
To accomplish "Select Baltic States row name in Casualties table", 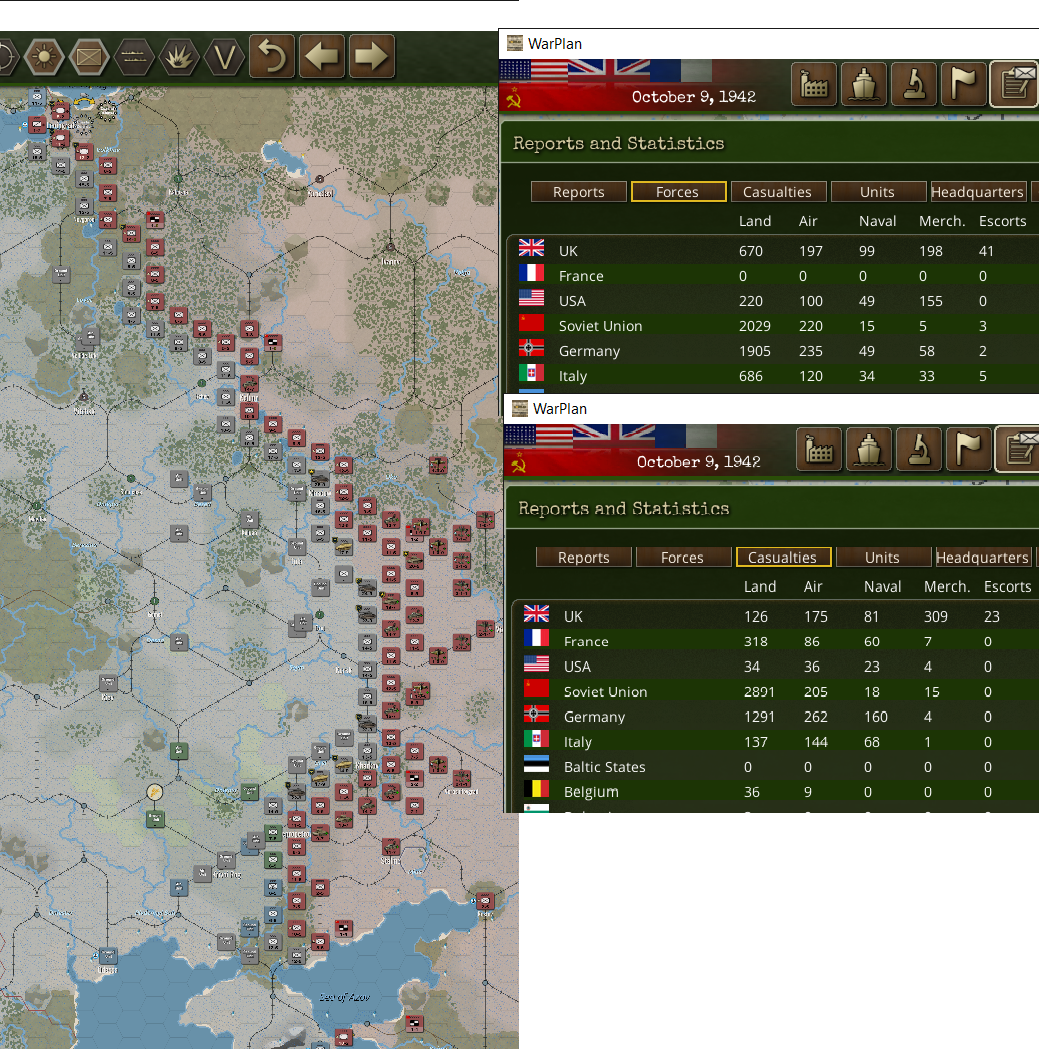I will [605, 767].
